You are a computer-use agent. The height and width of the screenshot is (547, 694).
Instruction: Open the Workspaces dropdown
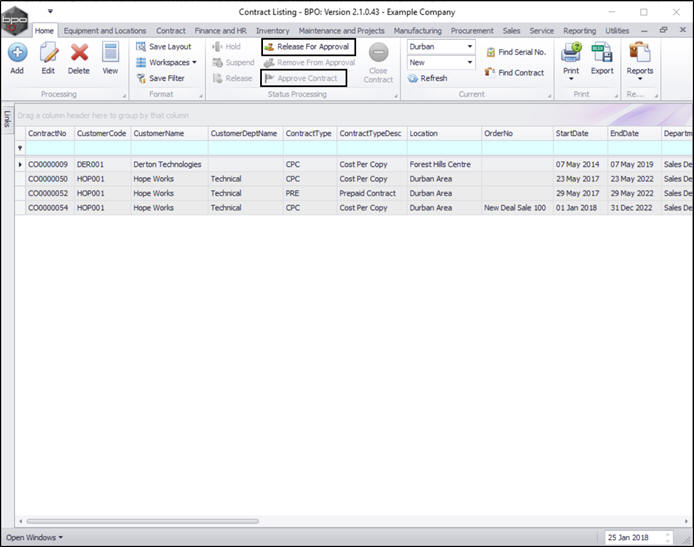[166, 62]
